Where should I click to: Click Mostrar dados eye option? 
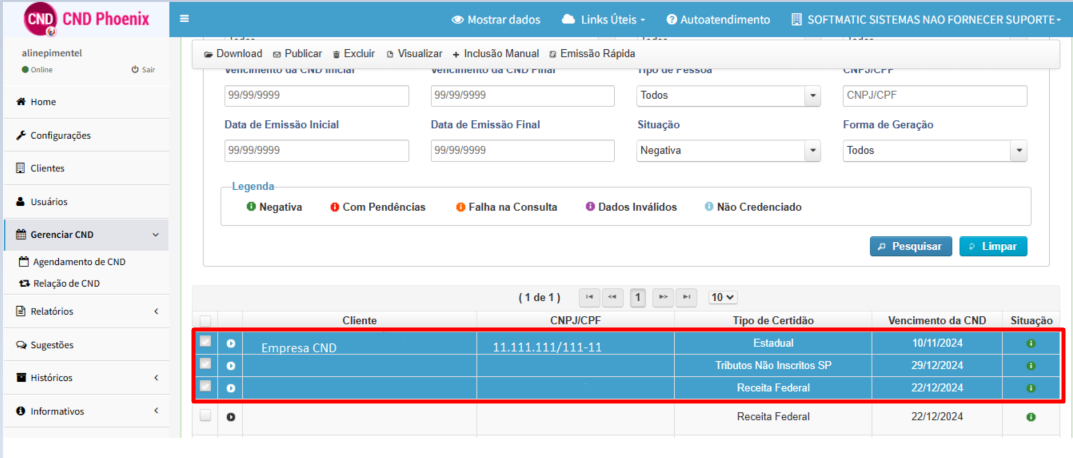click(x=496, y=20)
